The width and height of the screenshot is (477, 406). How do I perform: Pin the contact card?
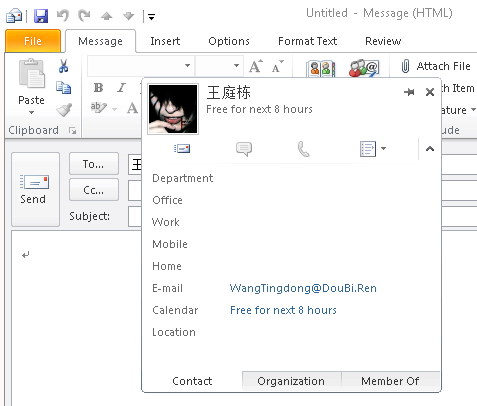coord(409,92)
